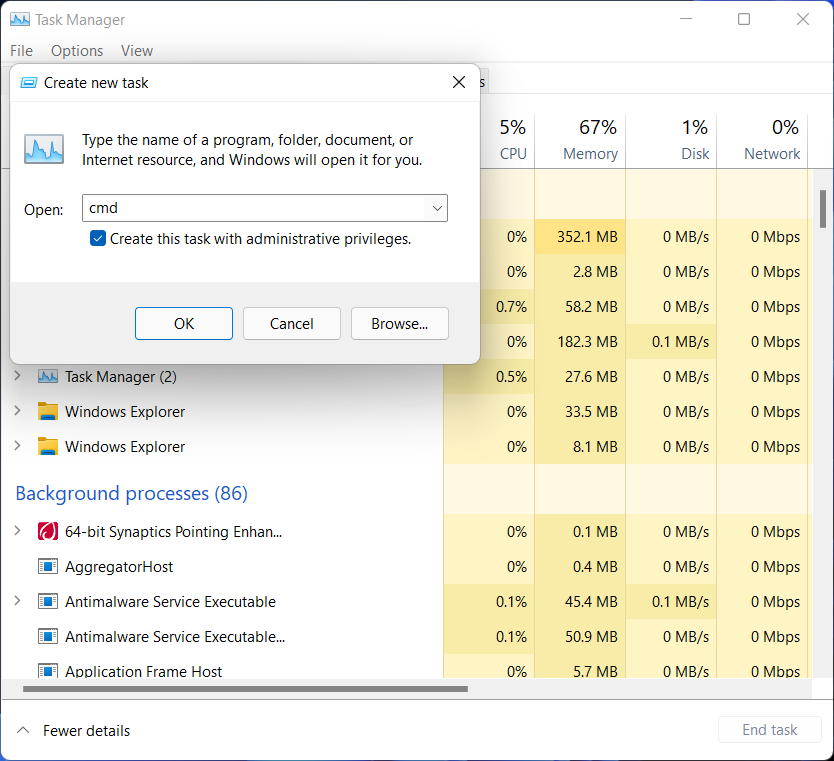Click the red Synaptics Pointing Enhancer icon
This screenshot has height=761, width=834.
(48, 532)
